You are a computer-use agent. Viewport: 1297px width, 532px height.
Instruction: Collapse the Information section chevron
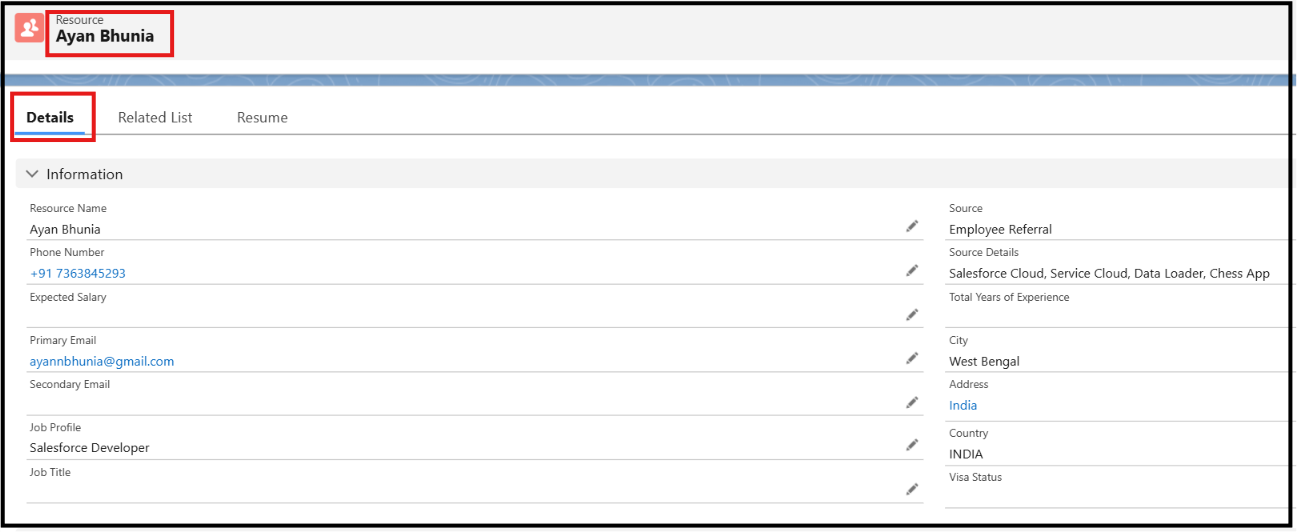pyautogui.click(x=32, y=174)
